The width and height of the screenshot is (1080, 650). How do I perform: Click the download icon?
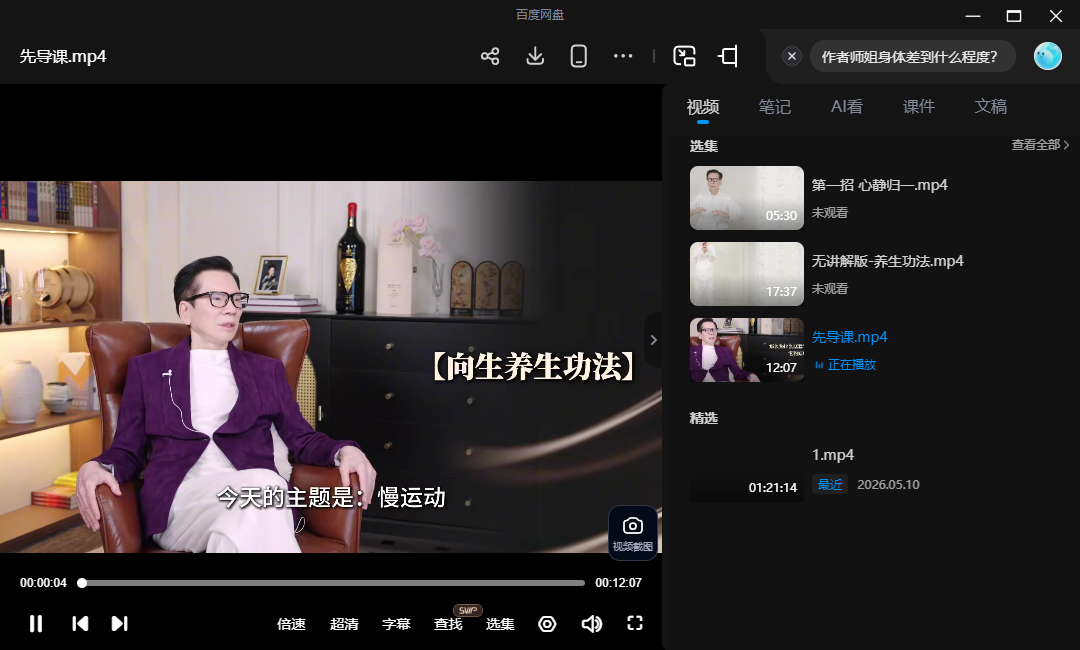click(x=535, y=56)
